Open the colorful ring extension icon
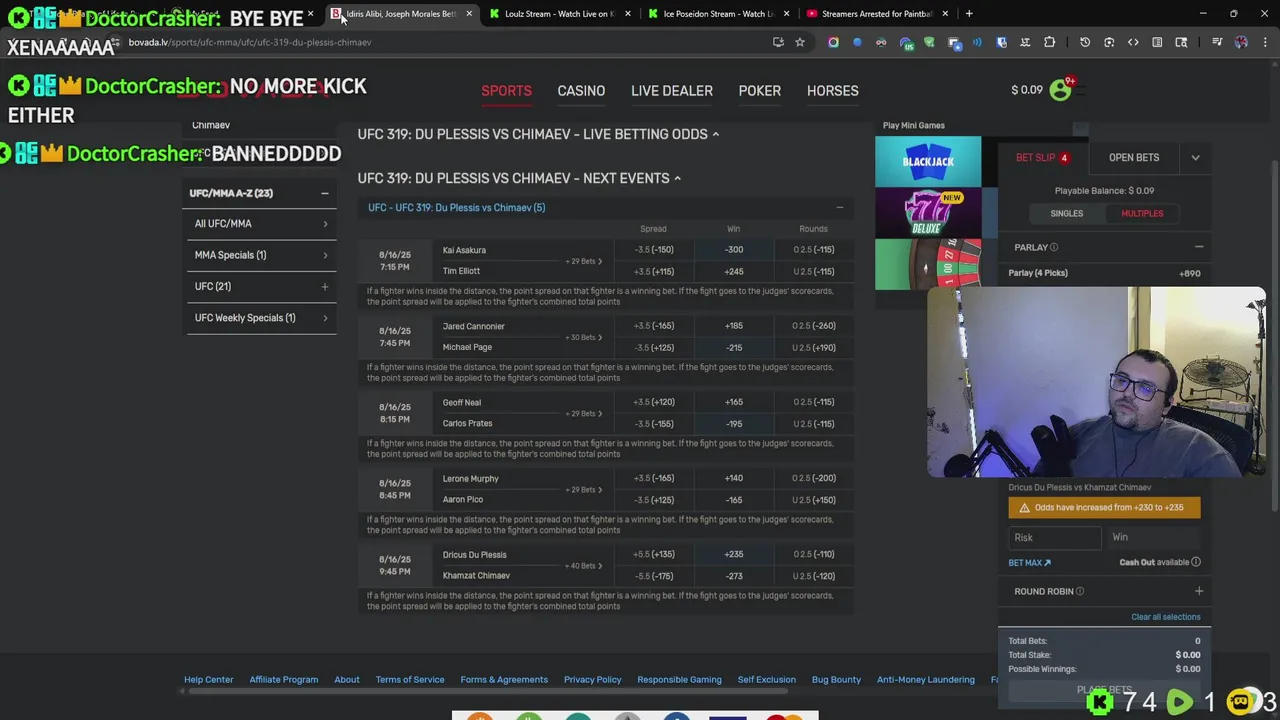The width and height of the screenshot is (1280, 720). (833, 42)
